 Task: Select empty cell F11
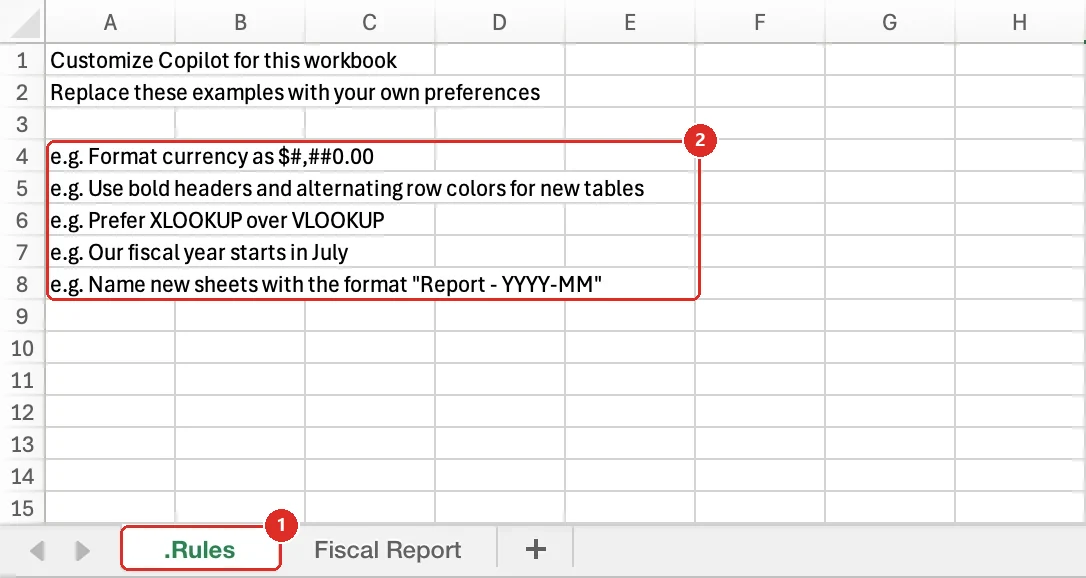point(760,380)
